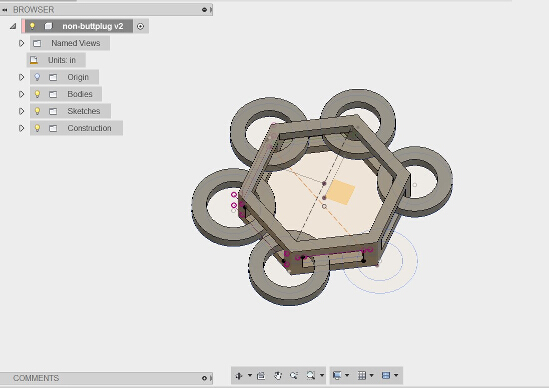Click the root component cube icon
The width and height of the screenshot is (549, 388).
pos(48,26)
